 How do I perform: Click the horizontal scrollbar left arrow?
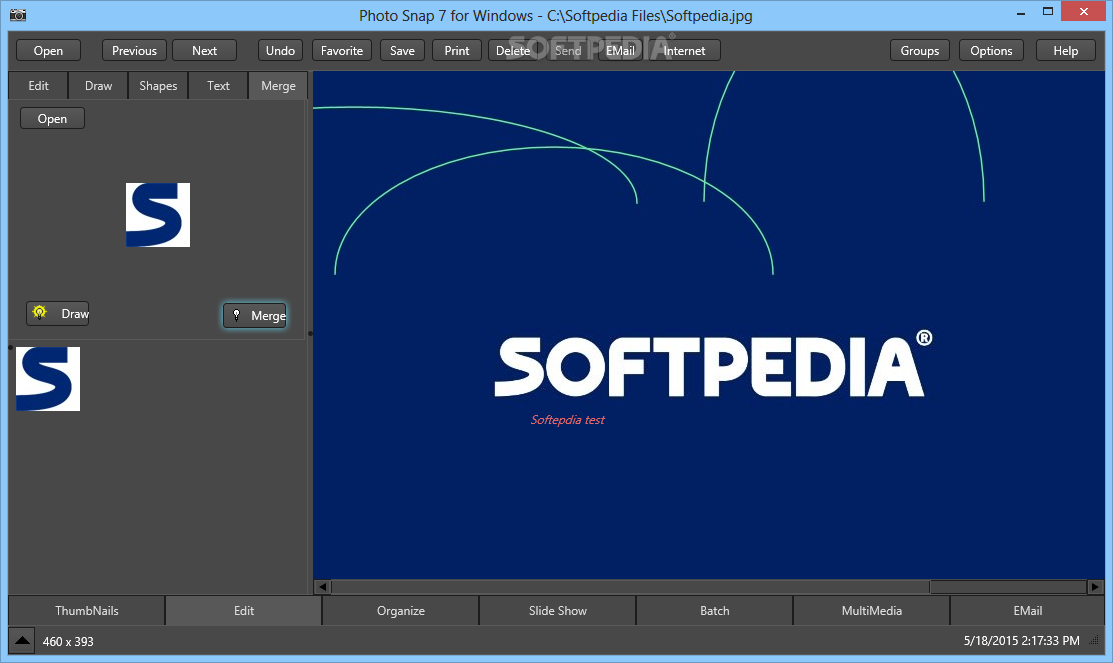tap(322, 587)
